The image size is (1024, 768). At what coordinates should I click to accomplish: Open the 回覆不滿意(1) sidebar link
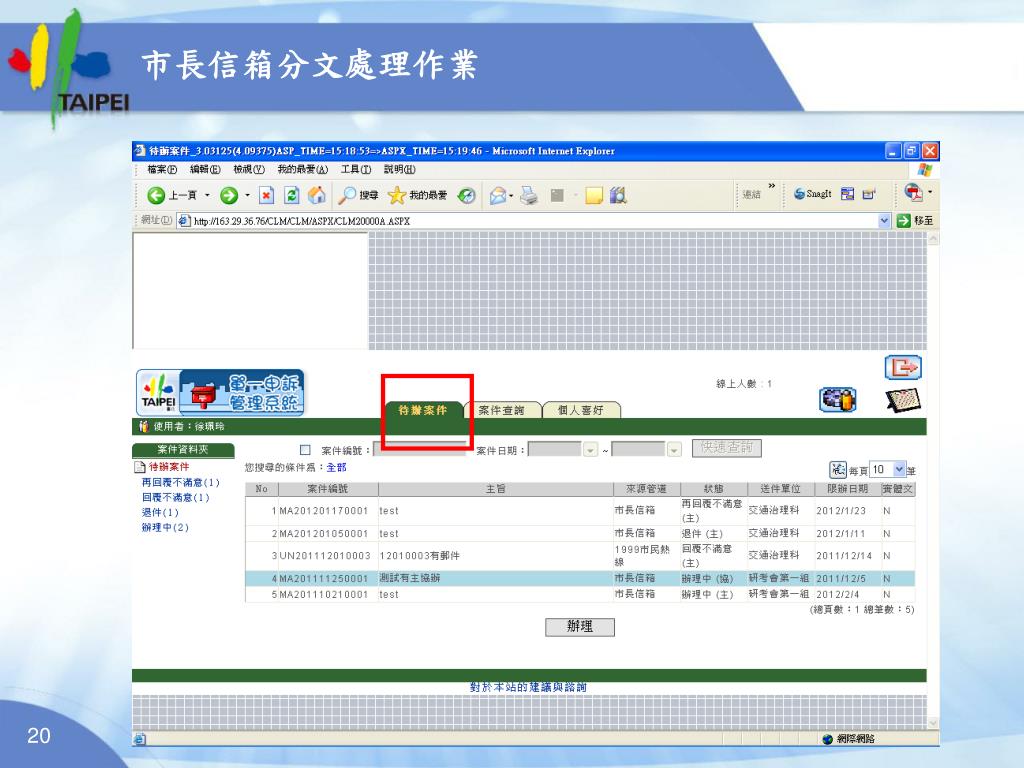176,498
